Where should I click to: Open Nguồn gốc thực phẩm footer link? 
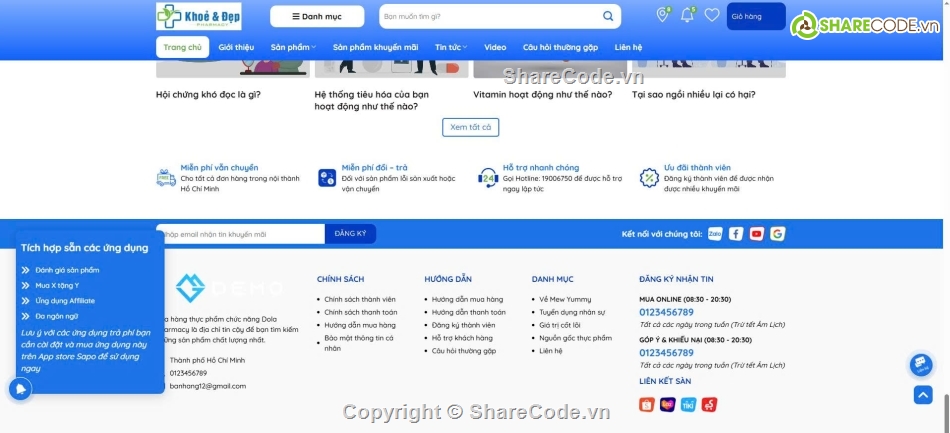[x=576, y=338]
